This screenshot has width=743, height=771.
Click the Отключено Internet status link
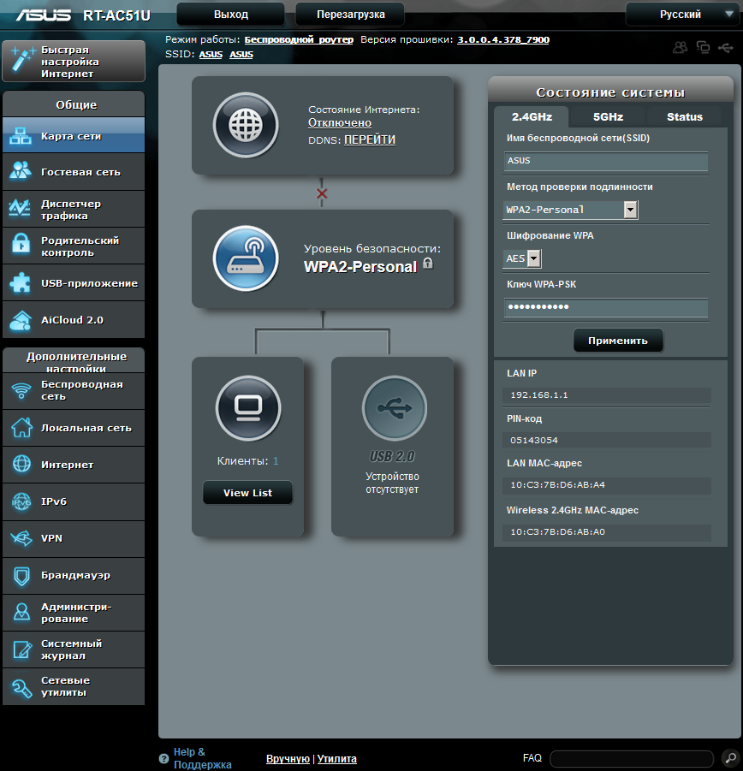point(340,123)
